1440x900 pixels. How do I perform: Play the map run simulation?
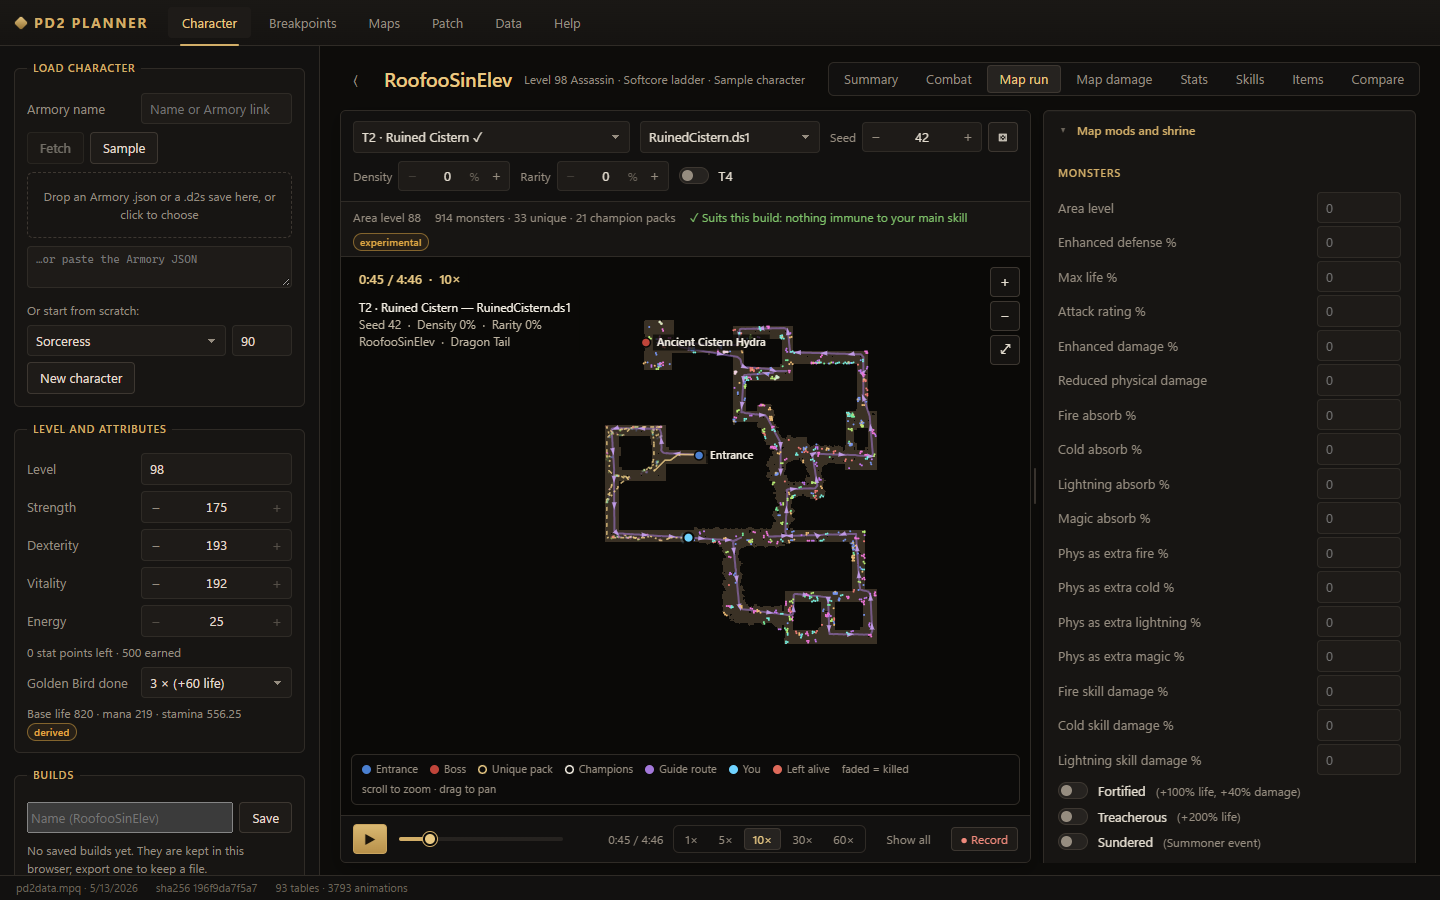coord(370,839)
